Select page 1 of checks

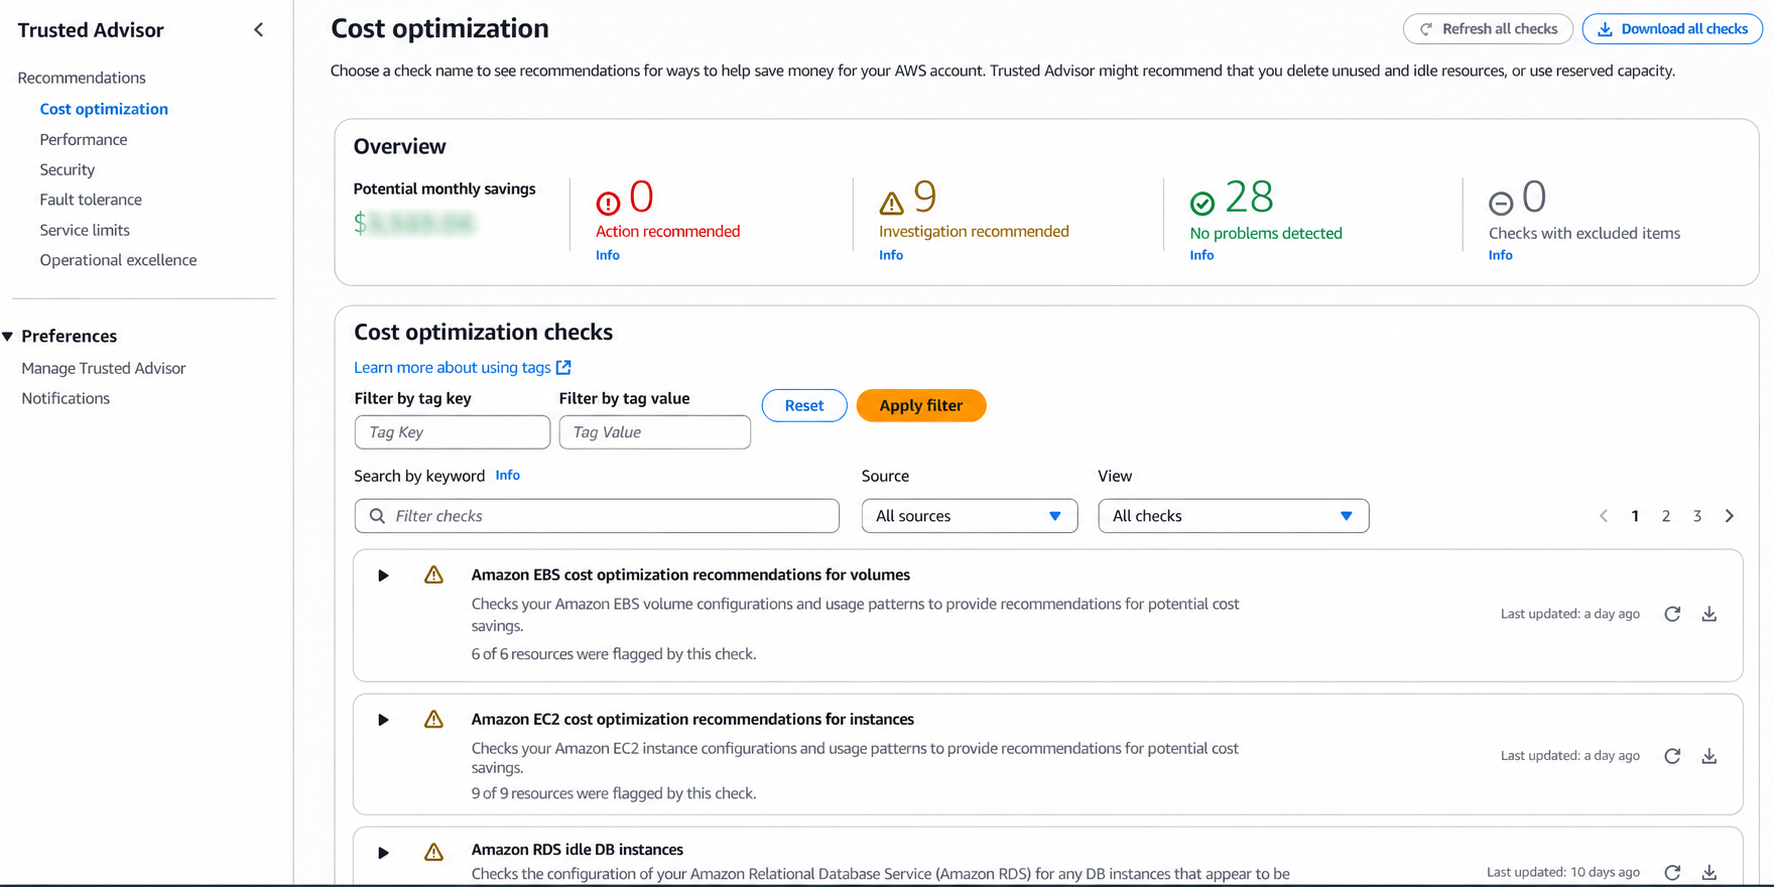click(x=1635, y=516)
